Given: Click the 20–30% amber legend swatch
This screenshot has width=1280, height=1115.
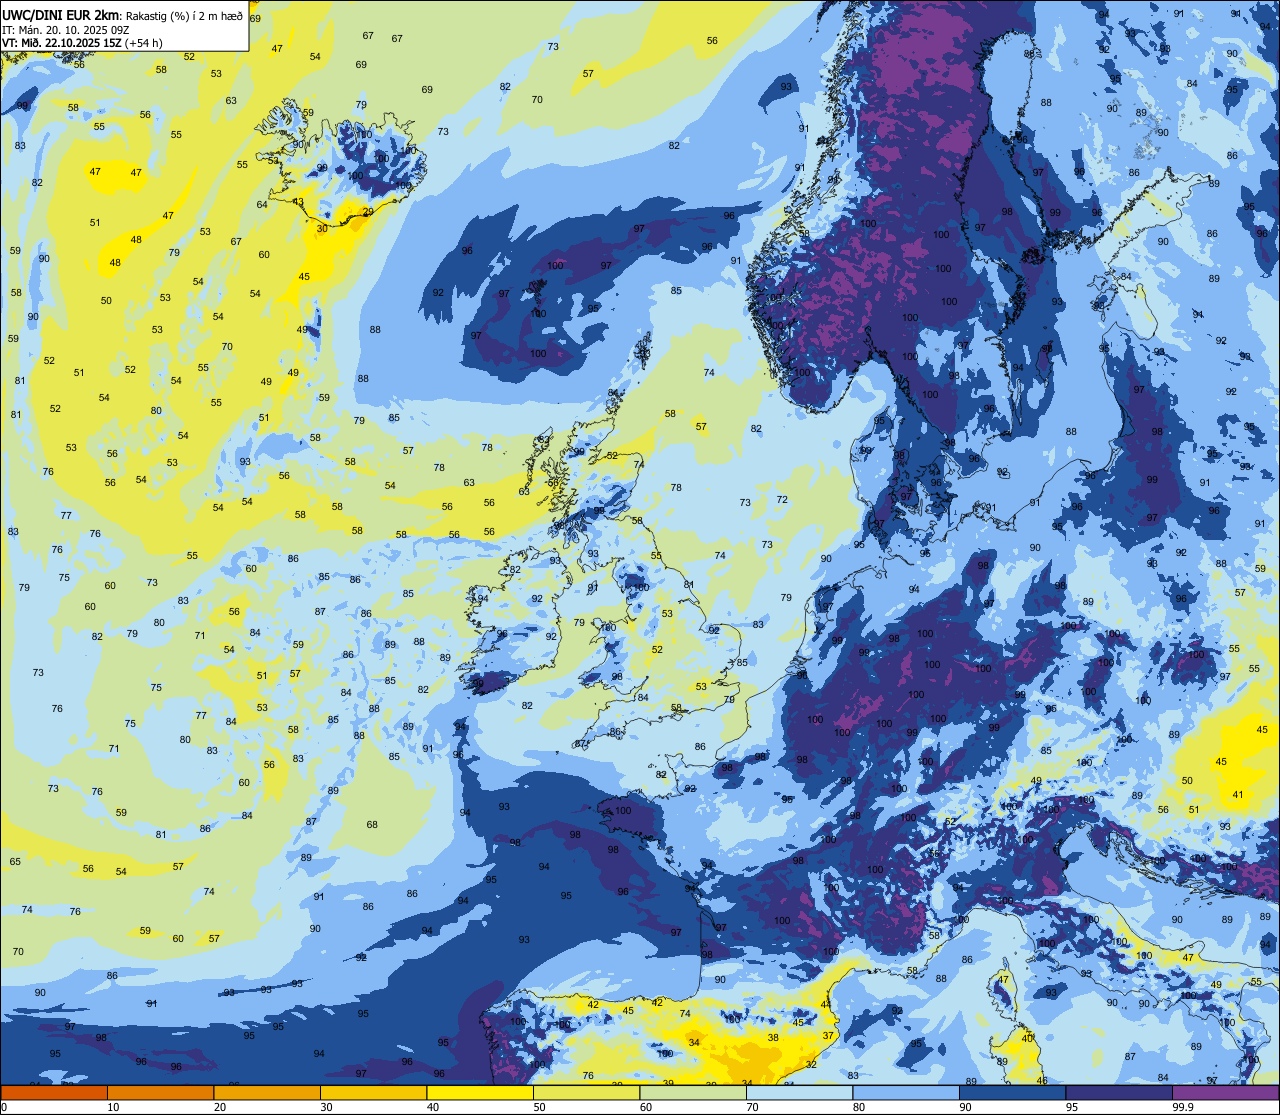Looking at the screenshot, I should click(267, 1092).
